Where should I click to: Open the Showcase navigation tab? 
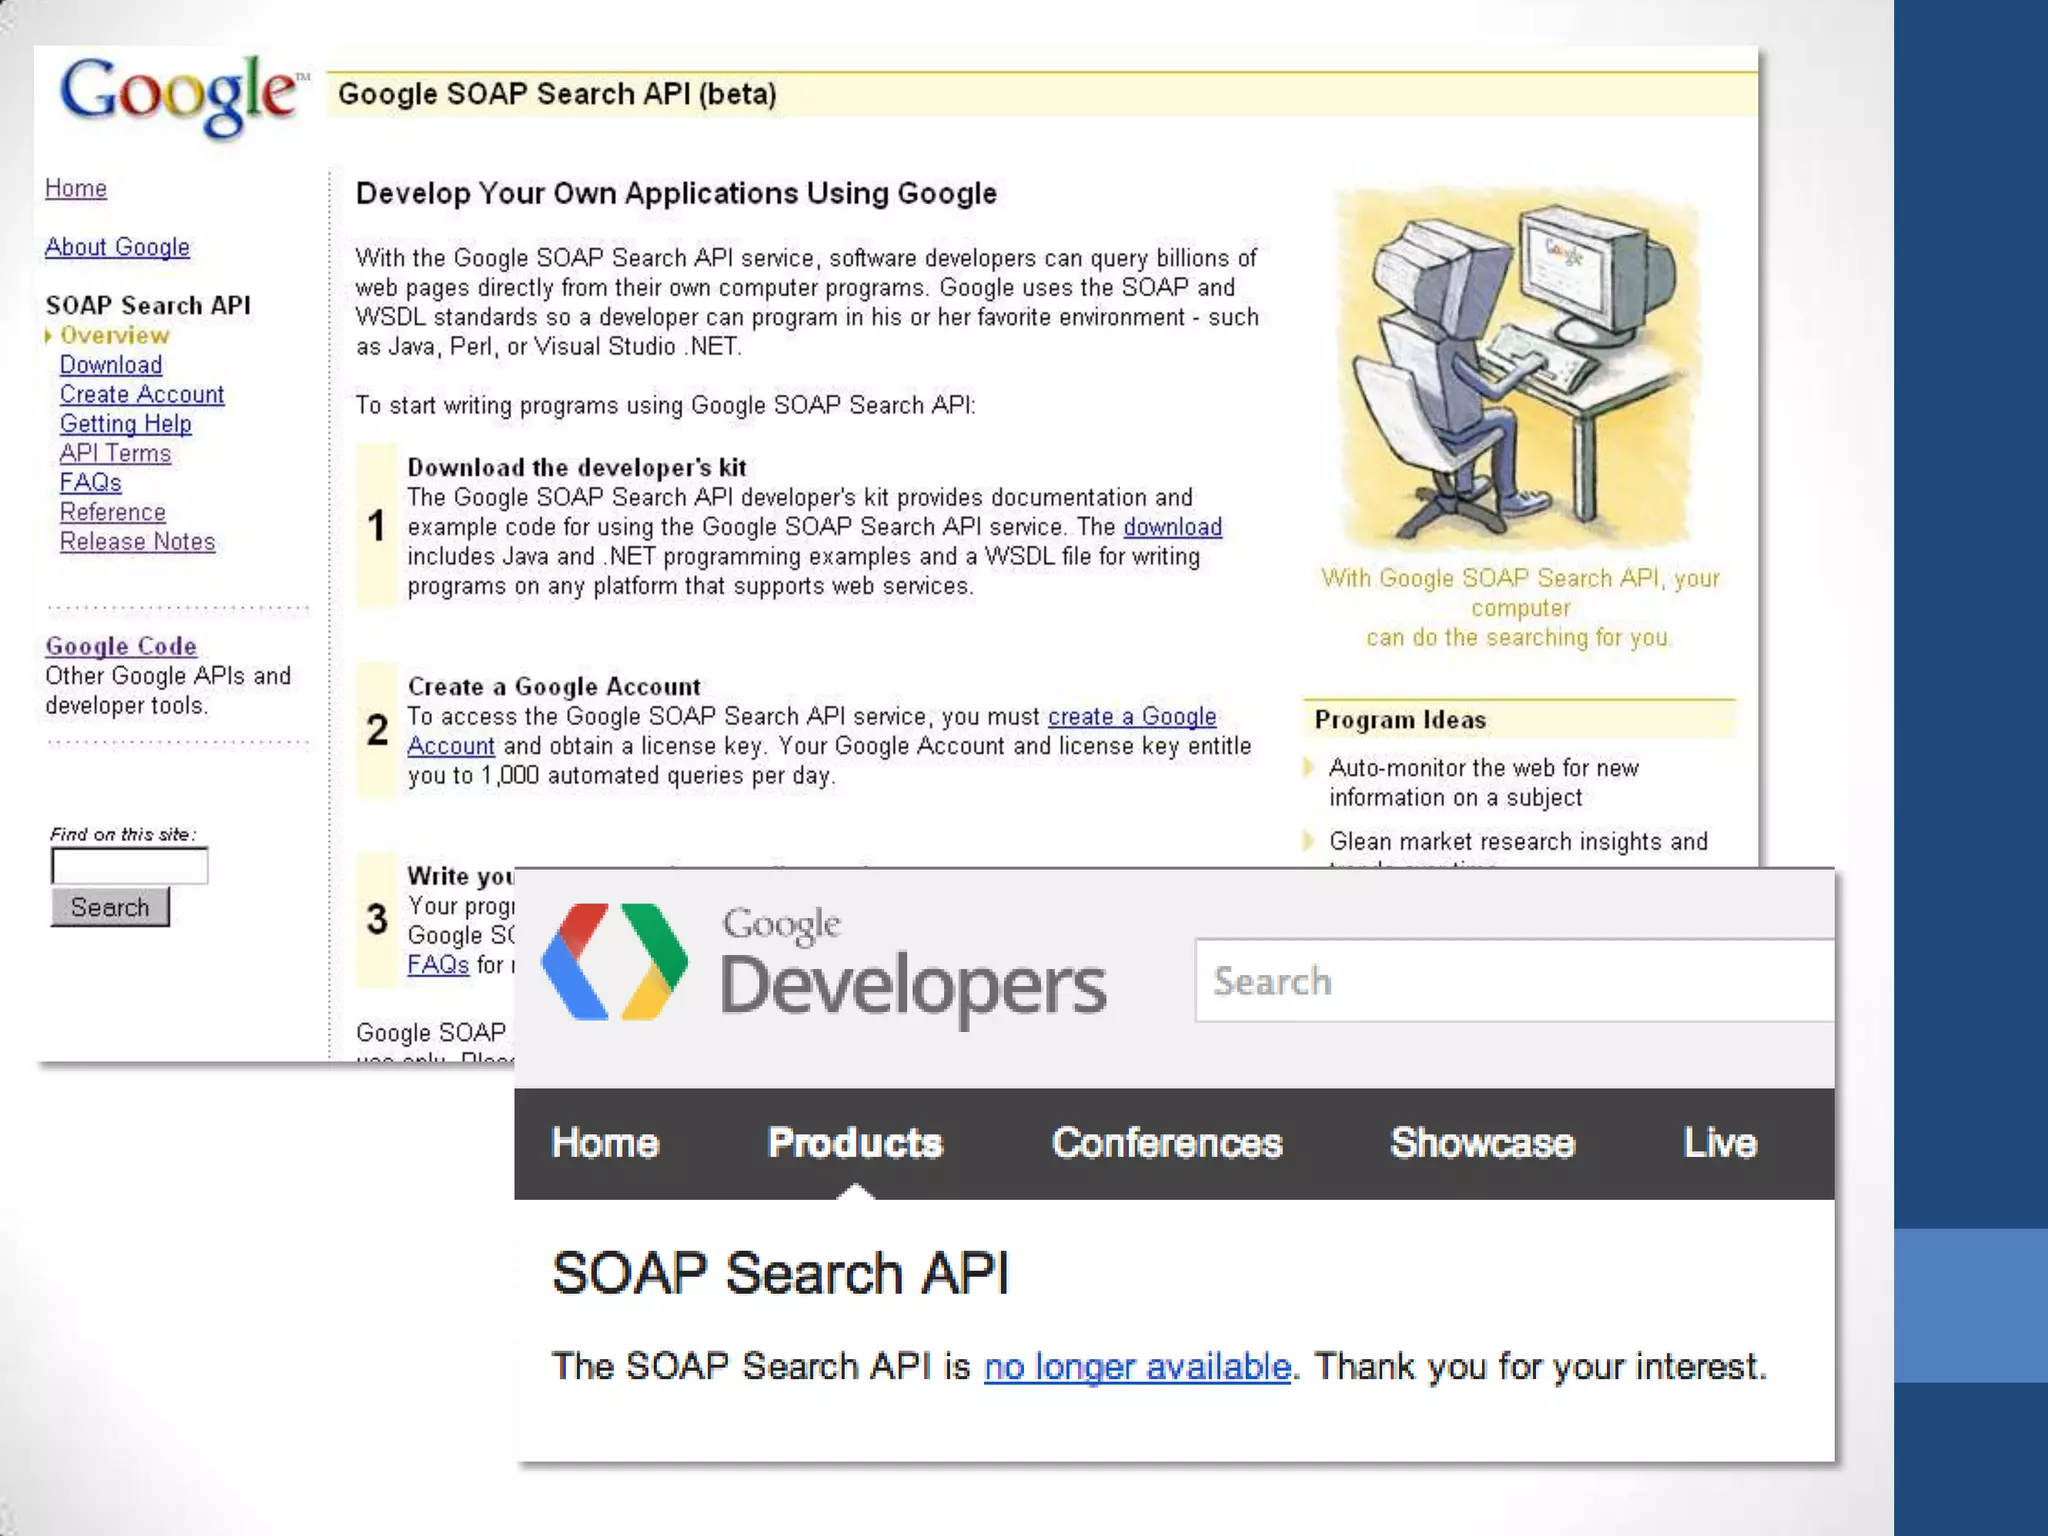[x=1483, y=1143]
